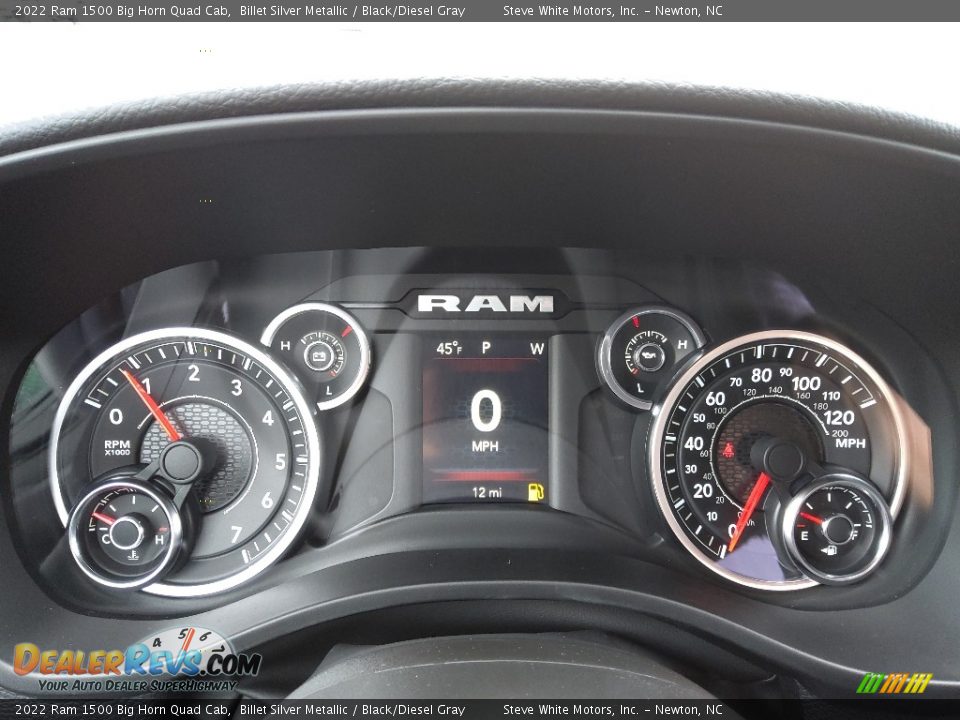Click the fuel pump gauge symbol

pyautogui.click(x=831, y=550)
